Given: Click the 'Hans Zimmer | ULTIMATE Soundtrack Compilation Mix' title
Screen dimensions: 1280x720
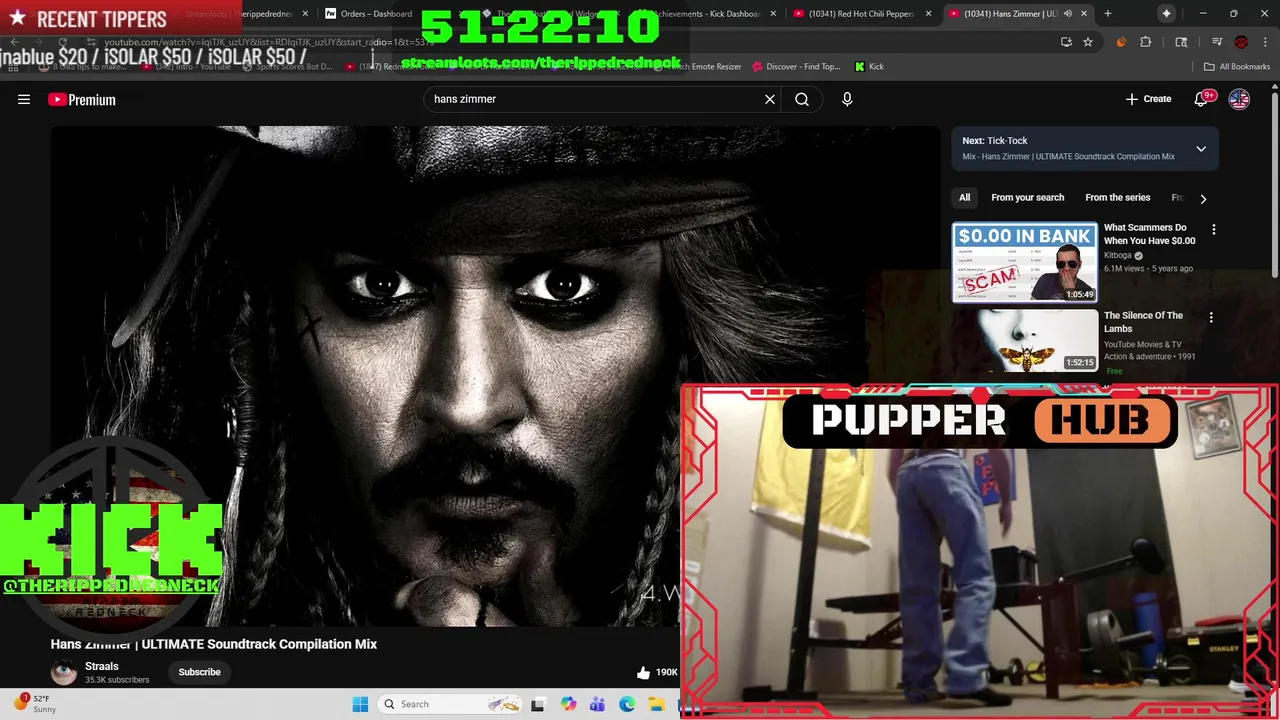Looking at the screenshot, I should [214, 644].
